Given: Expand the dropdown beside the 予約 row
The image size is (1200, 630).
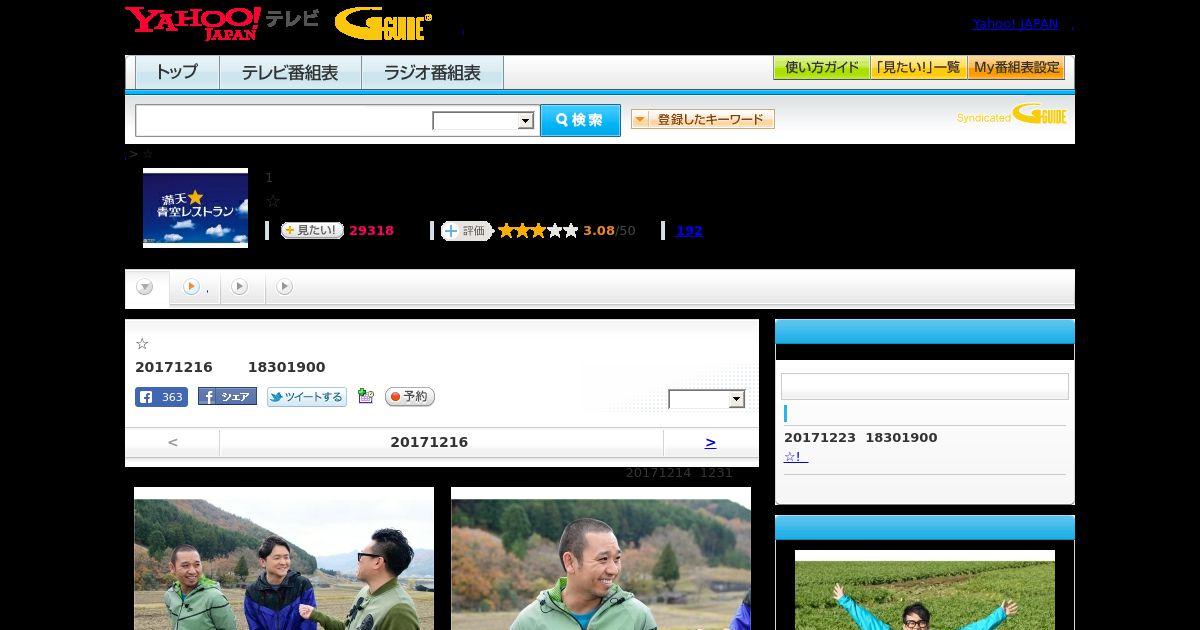Looking at the screenshot, I should tap(706, 399).
